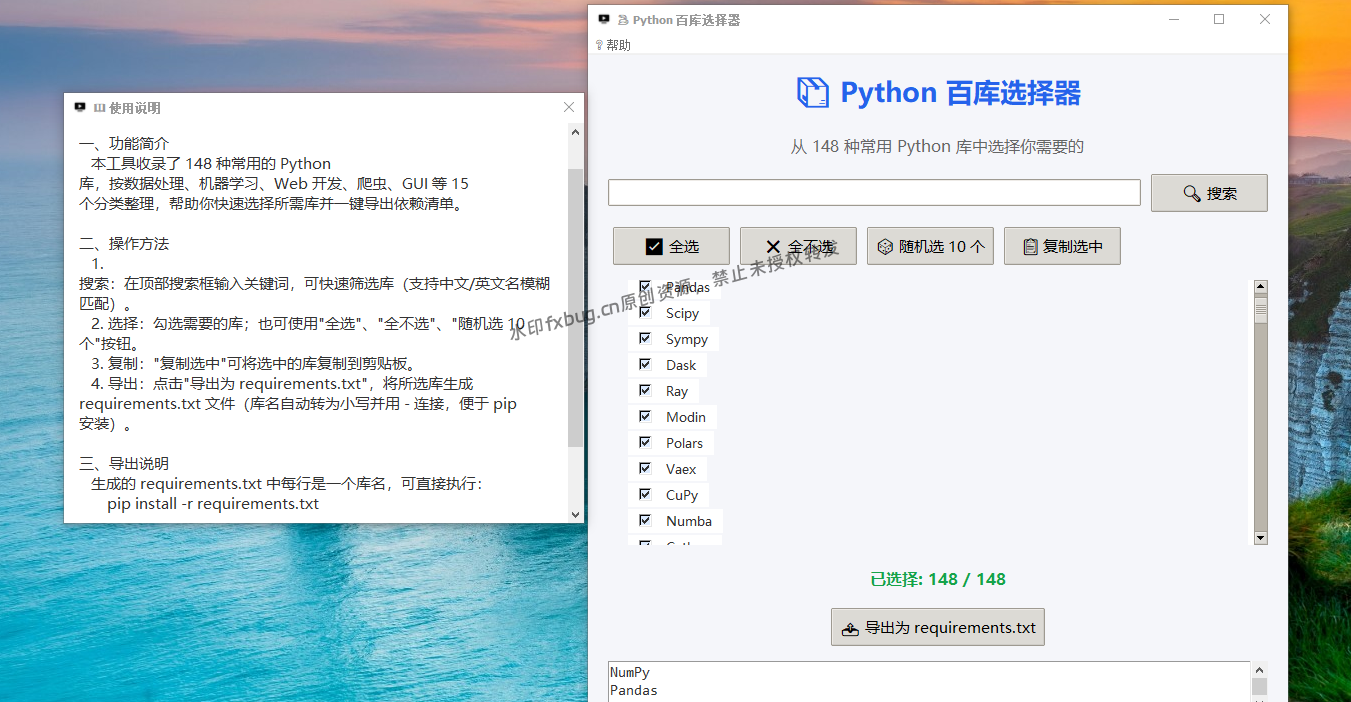Click the 搜索 search button
The width and height of the screenshot is (1351, 702).
point(1209,193)
